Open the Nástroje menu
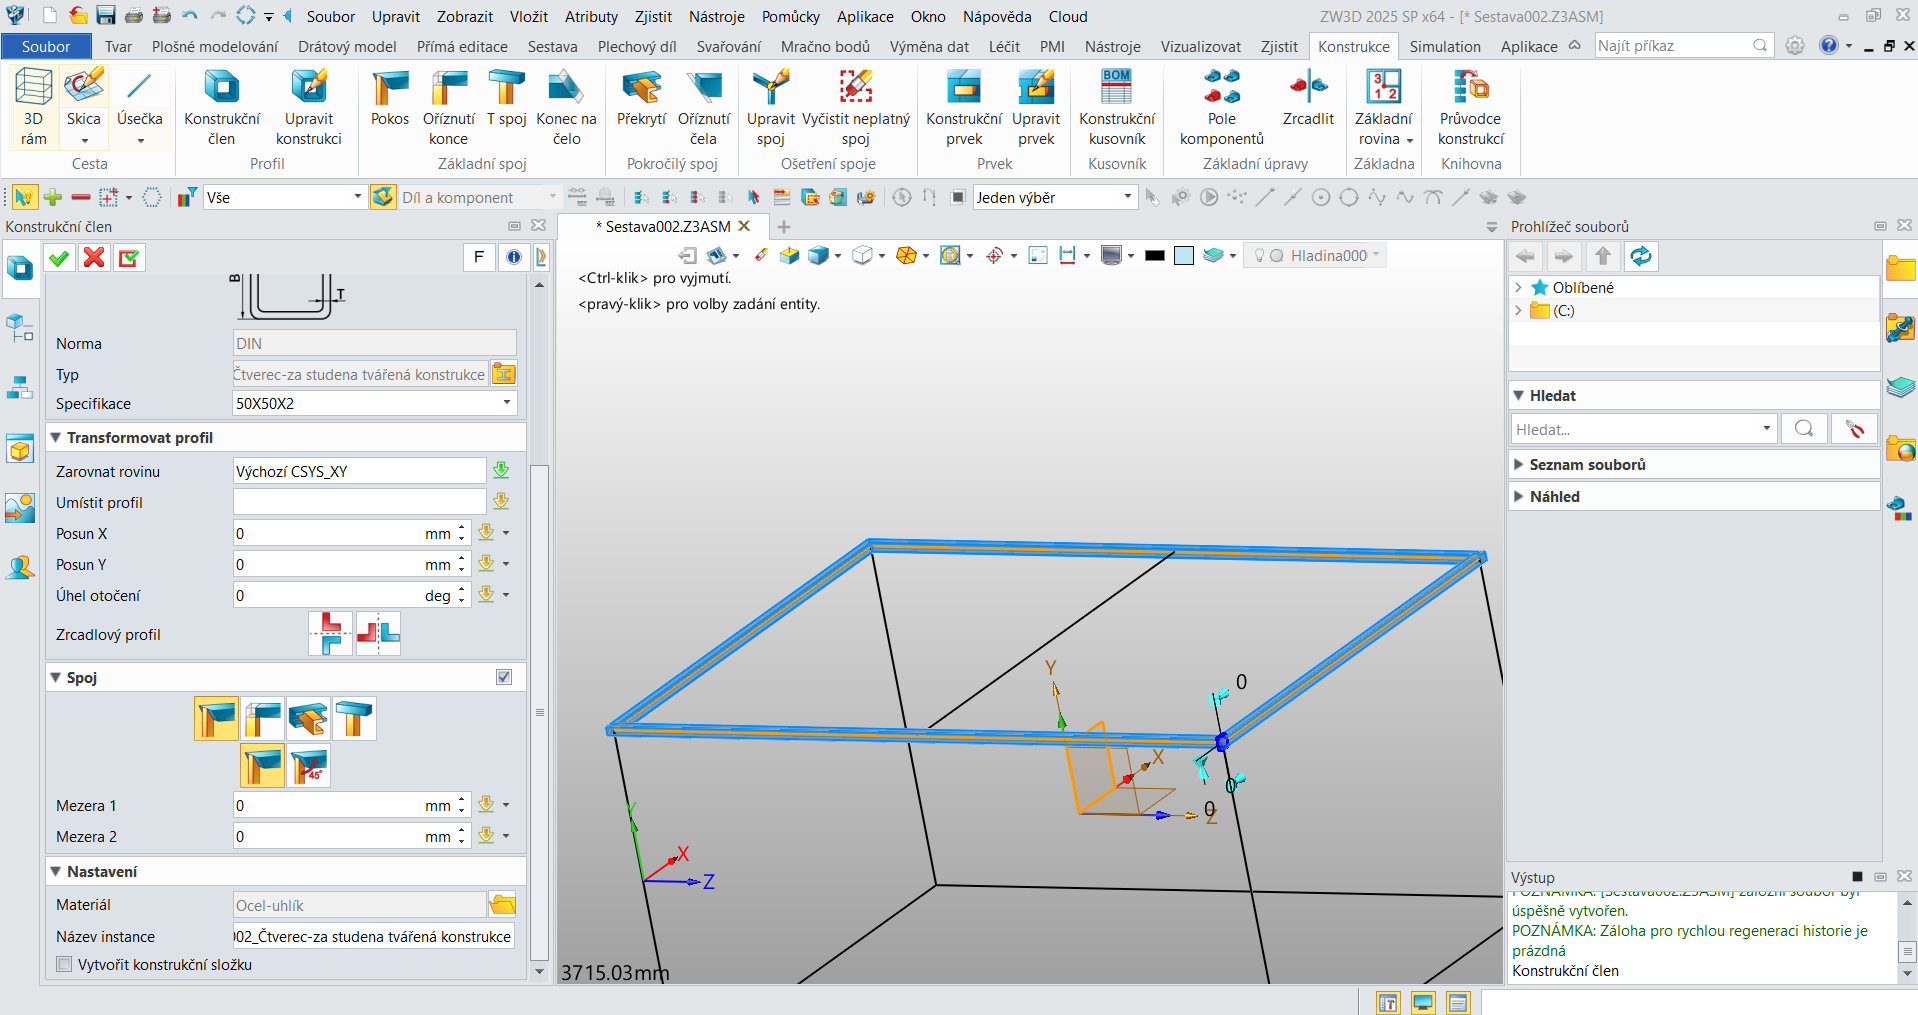This screenshot has height=1015, width=1918. (x=716, y=16)
